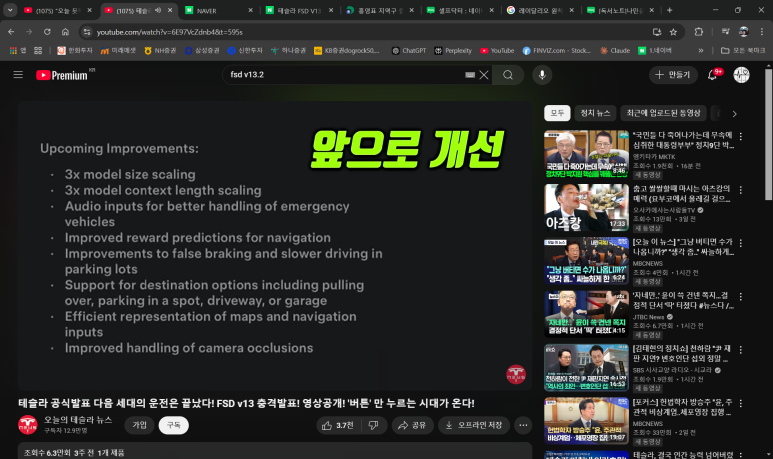Open the Chrome profile avatar
Image resolution: width=773 pixels, height=459 pixels.
743,32
